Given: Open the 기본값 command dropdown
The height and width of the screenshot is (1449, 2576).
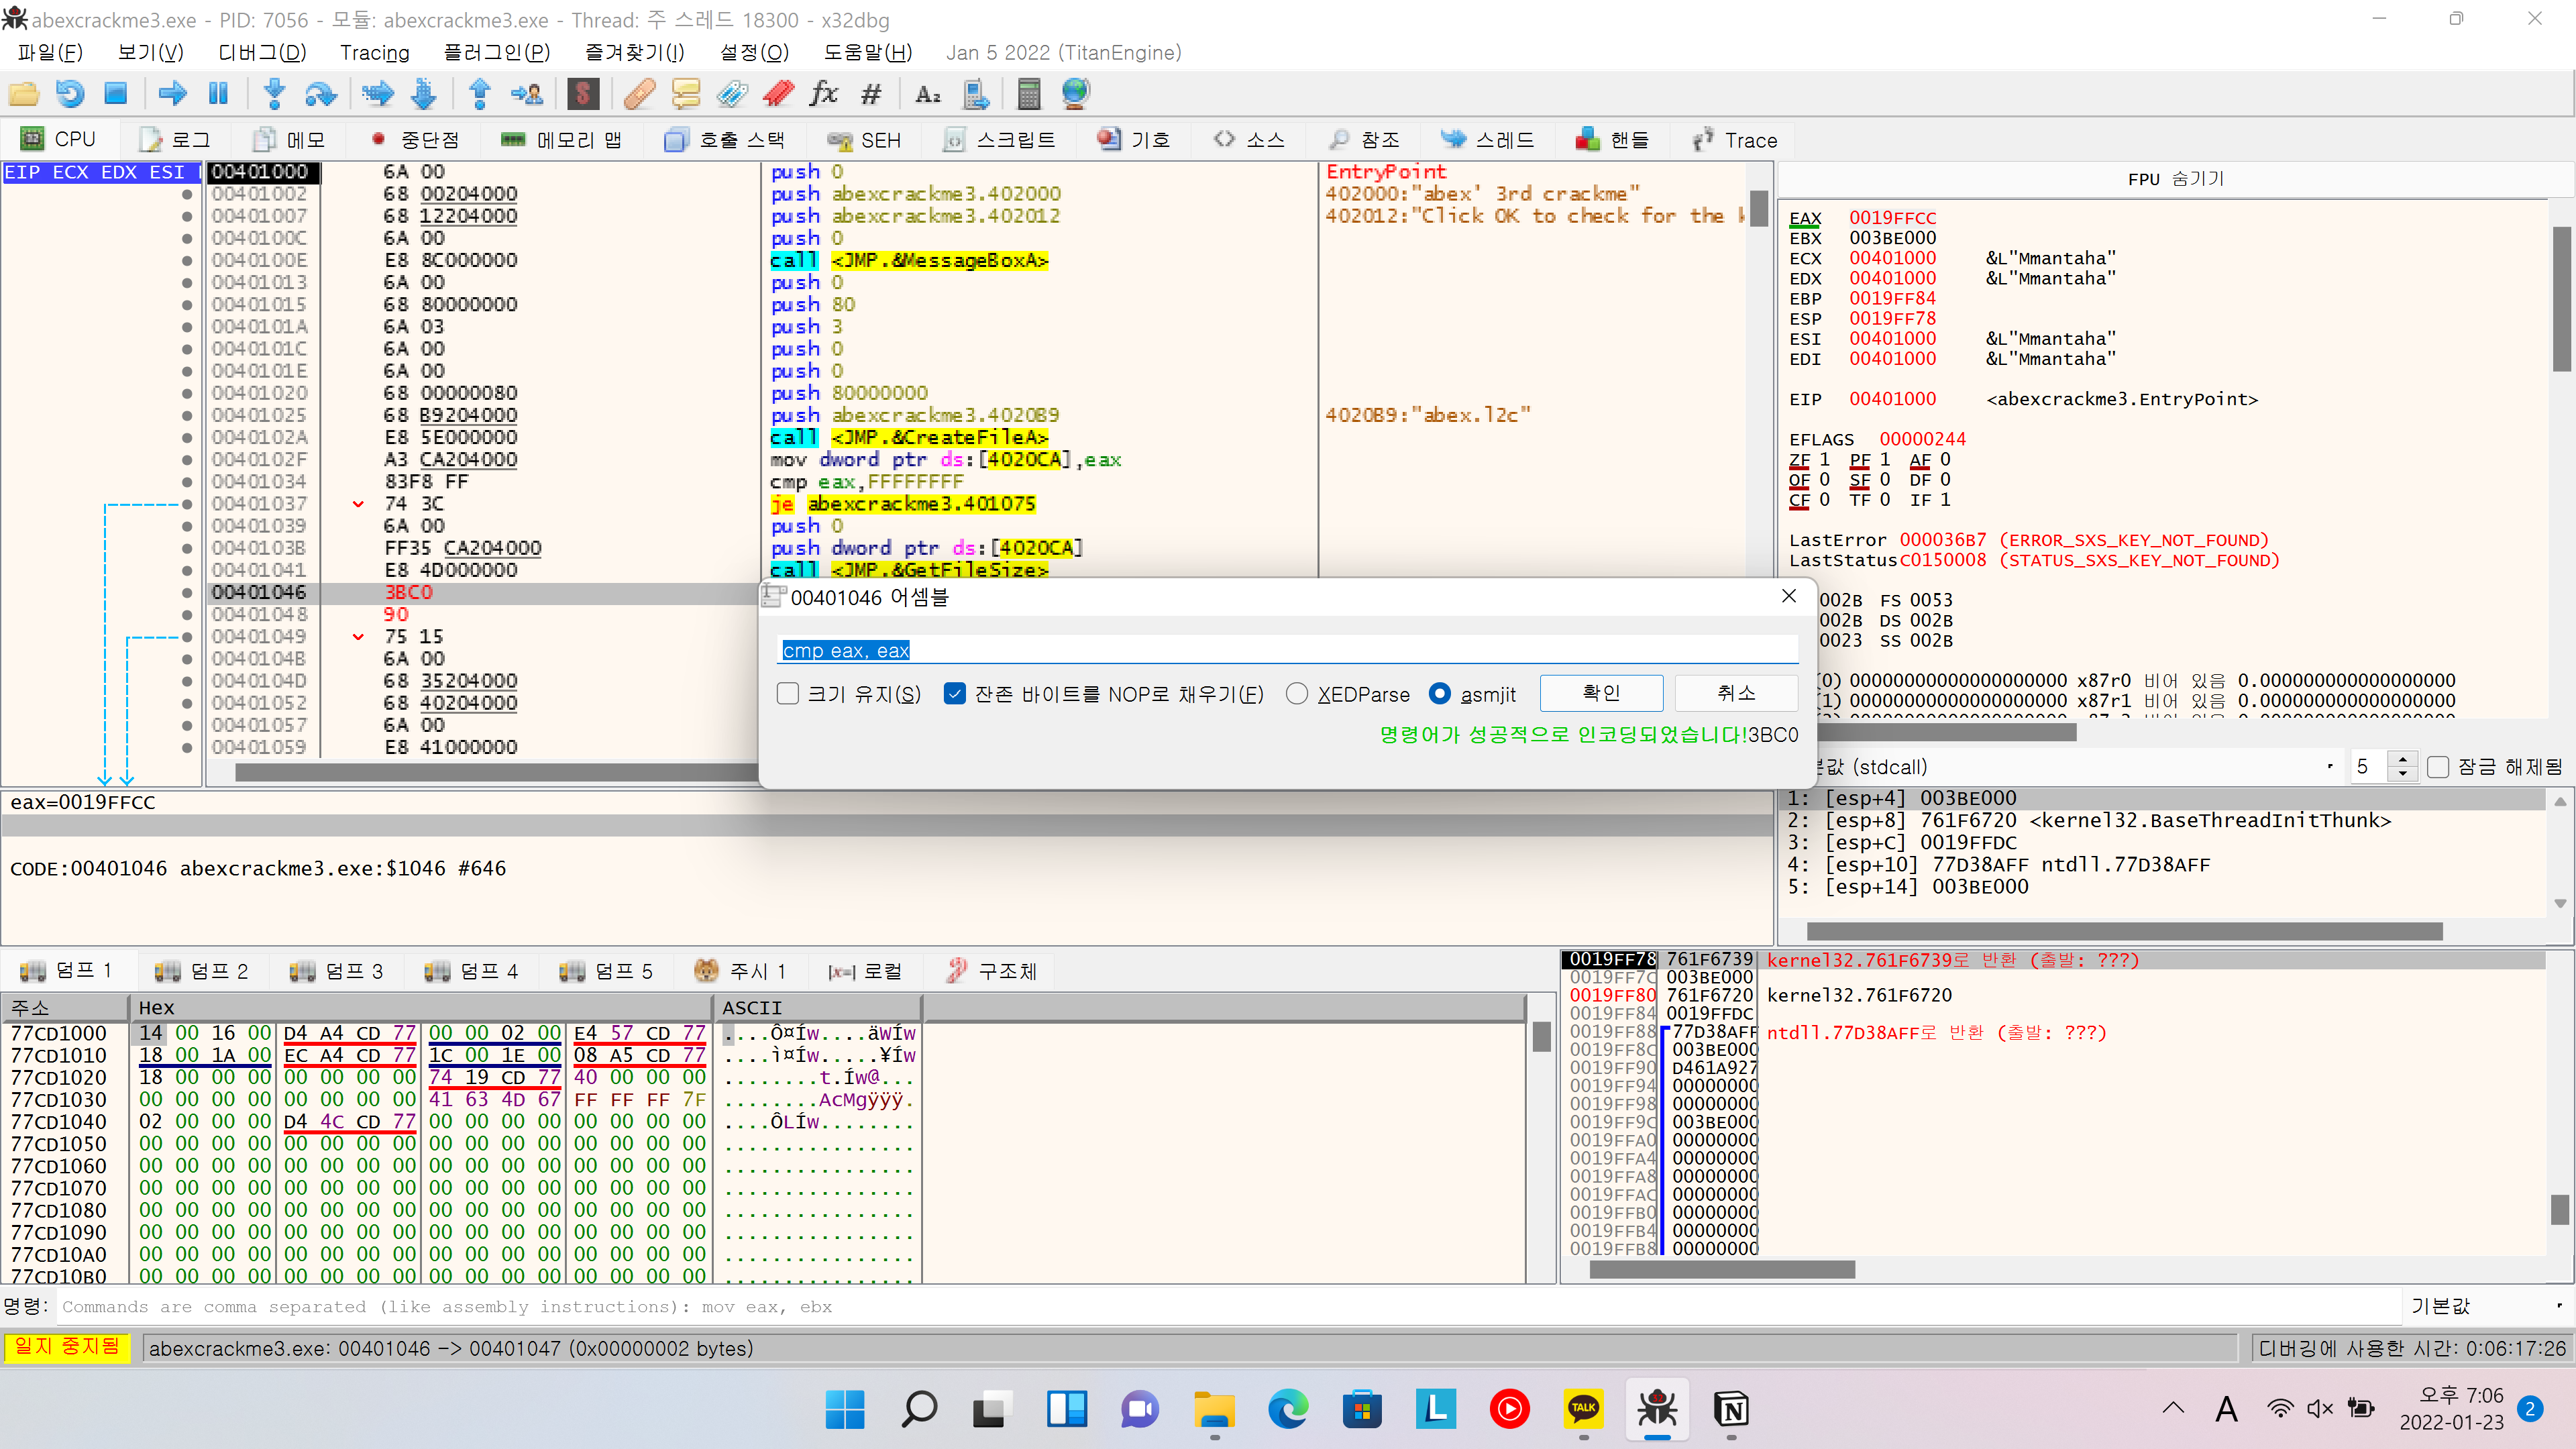Looking at the screenshot, I should [x=2487, y=1306].
